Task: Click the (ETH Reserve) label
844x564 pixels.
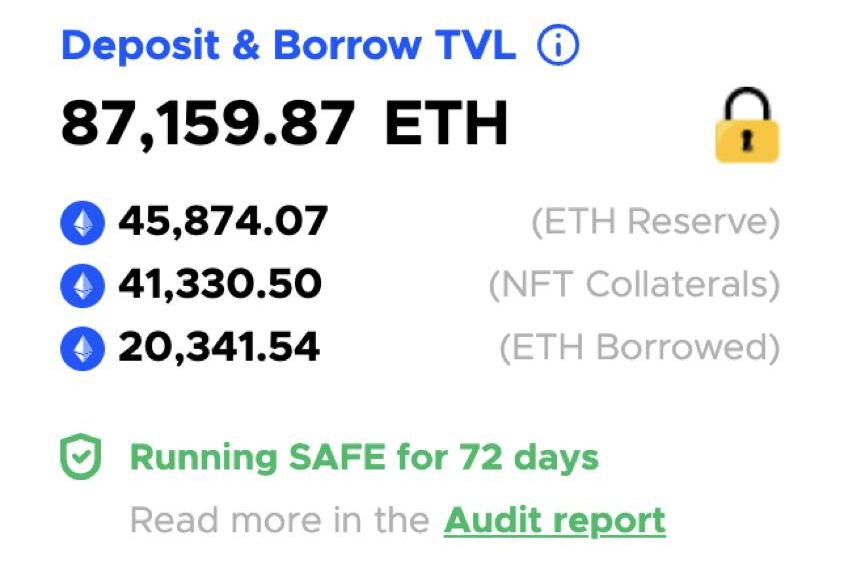Action: [x=654, y=222]
